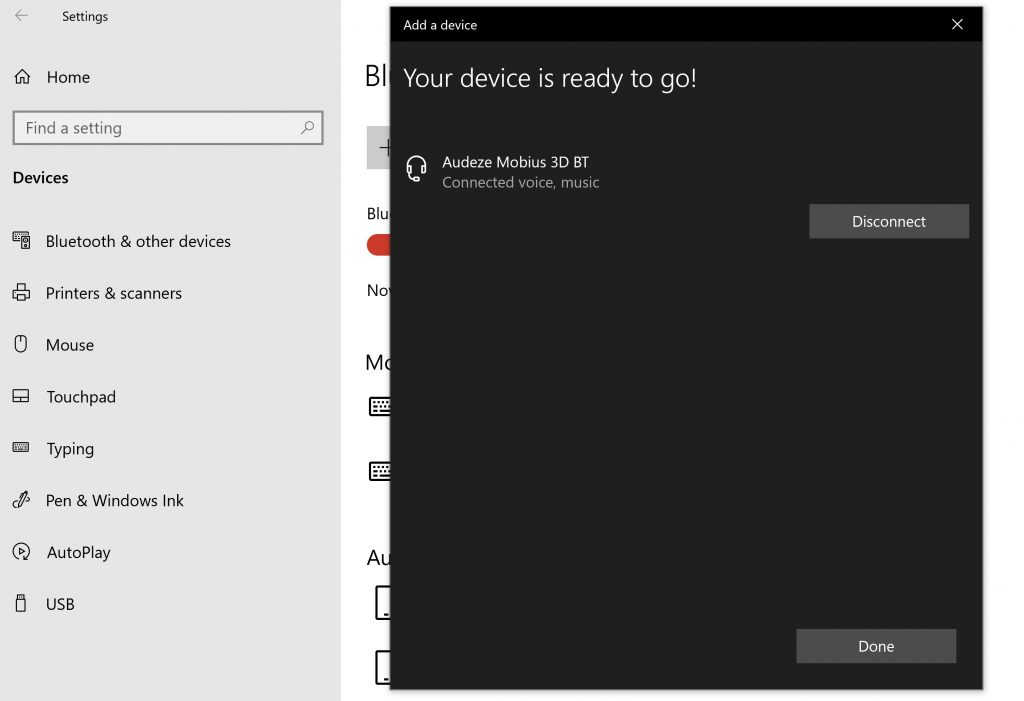Open Printers & scanners section
This screenshot has width=1024, height=701.
point(114,293)
